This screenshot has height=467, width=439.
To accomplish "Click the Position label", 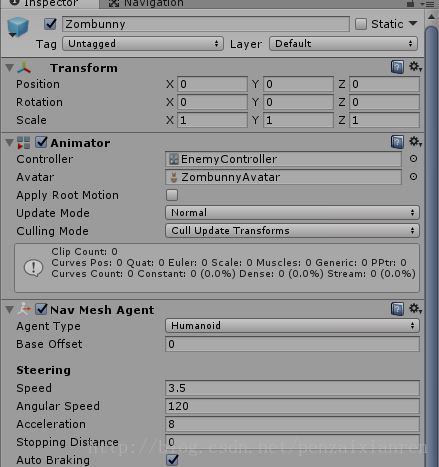I will pyautogui.click(x=38, y=84).
